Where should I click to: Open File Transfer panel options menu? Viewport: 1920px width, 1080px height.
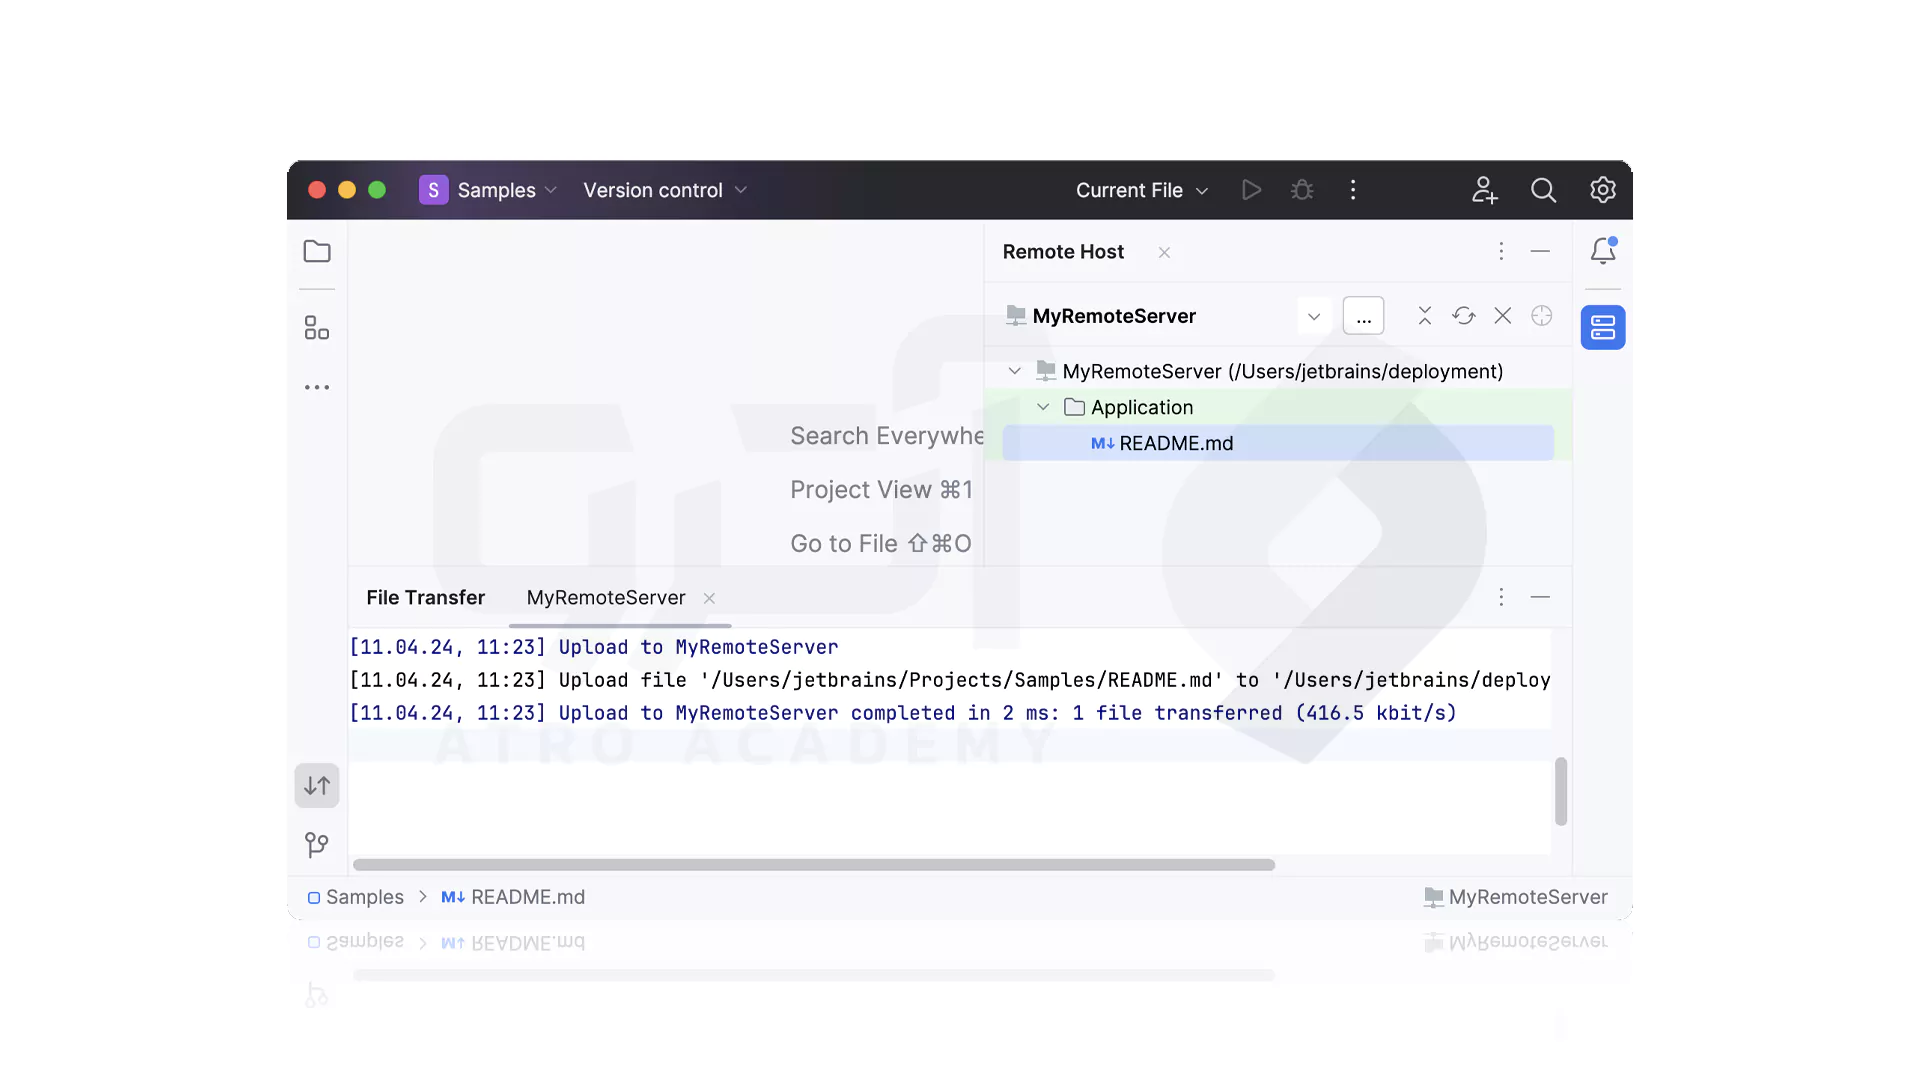pos(1501,597)
